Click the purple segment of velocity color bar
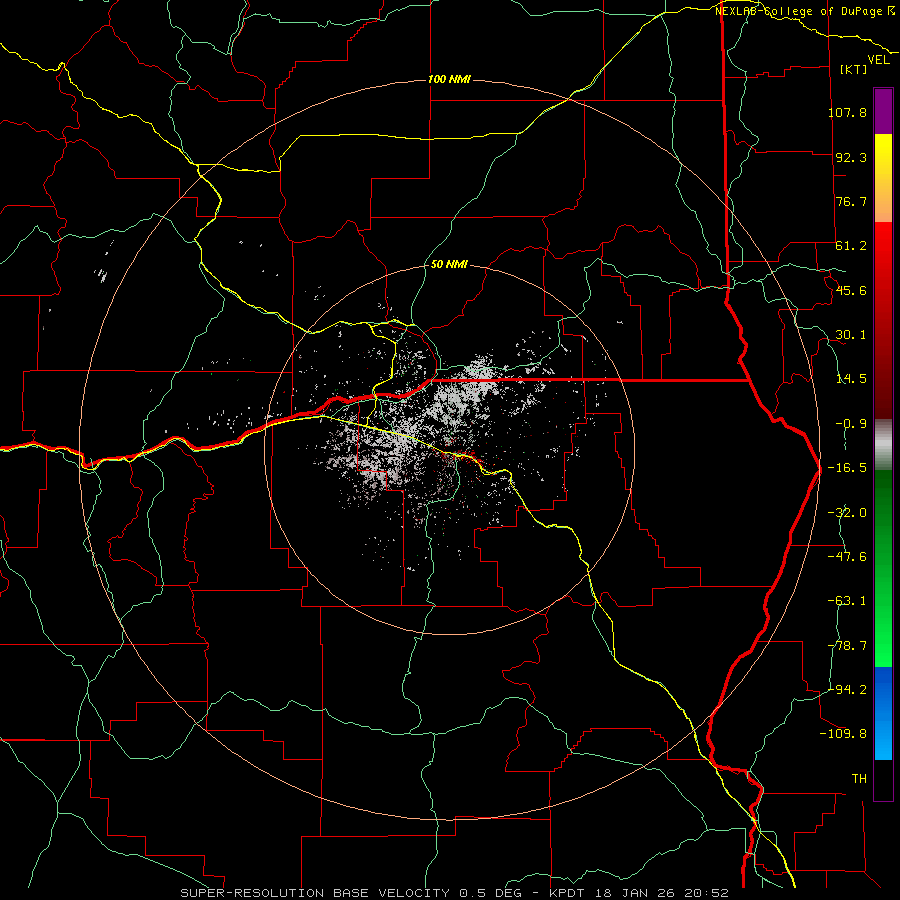 883,111
